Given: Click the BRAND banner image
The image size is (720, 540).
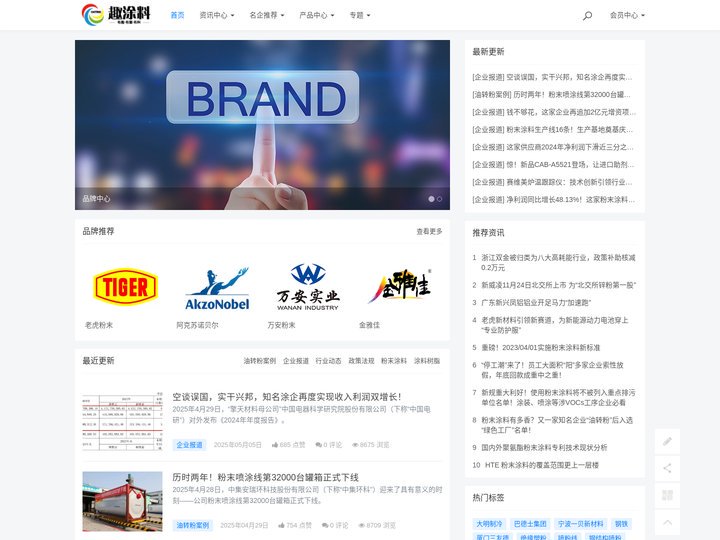Looking at the screenshot, I should point(262,125).
